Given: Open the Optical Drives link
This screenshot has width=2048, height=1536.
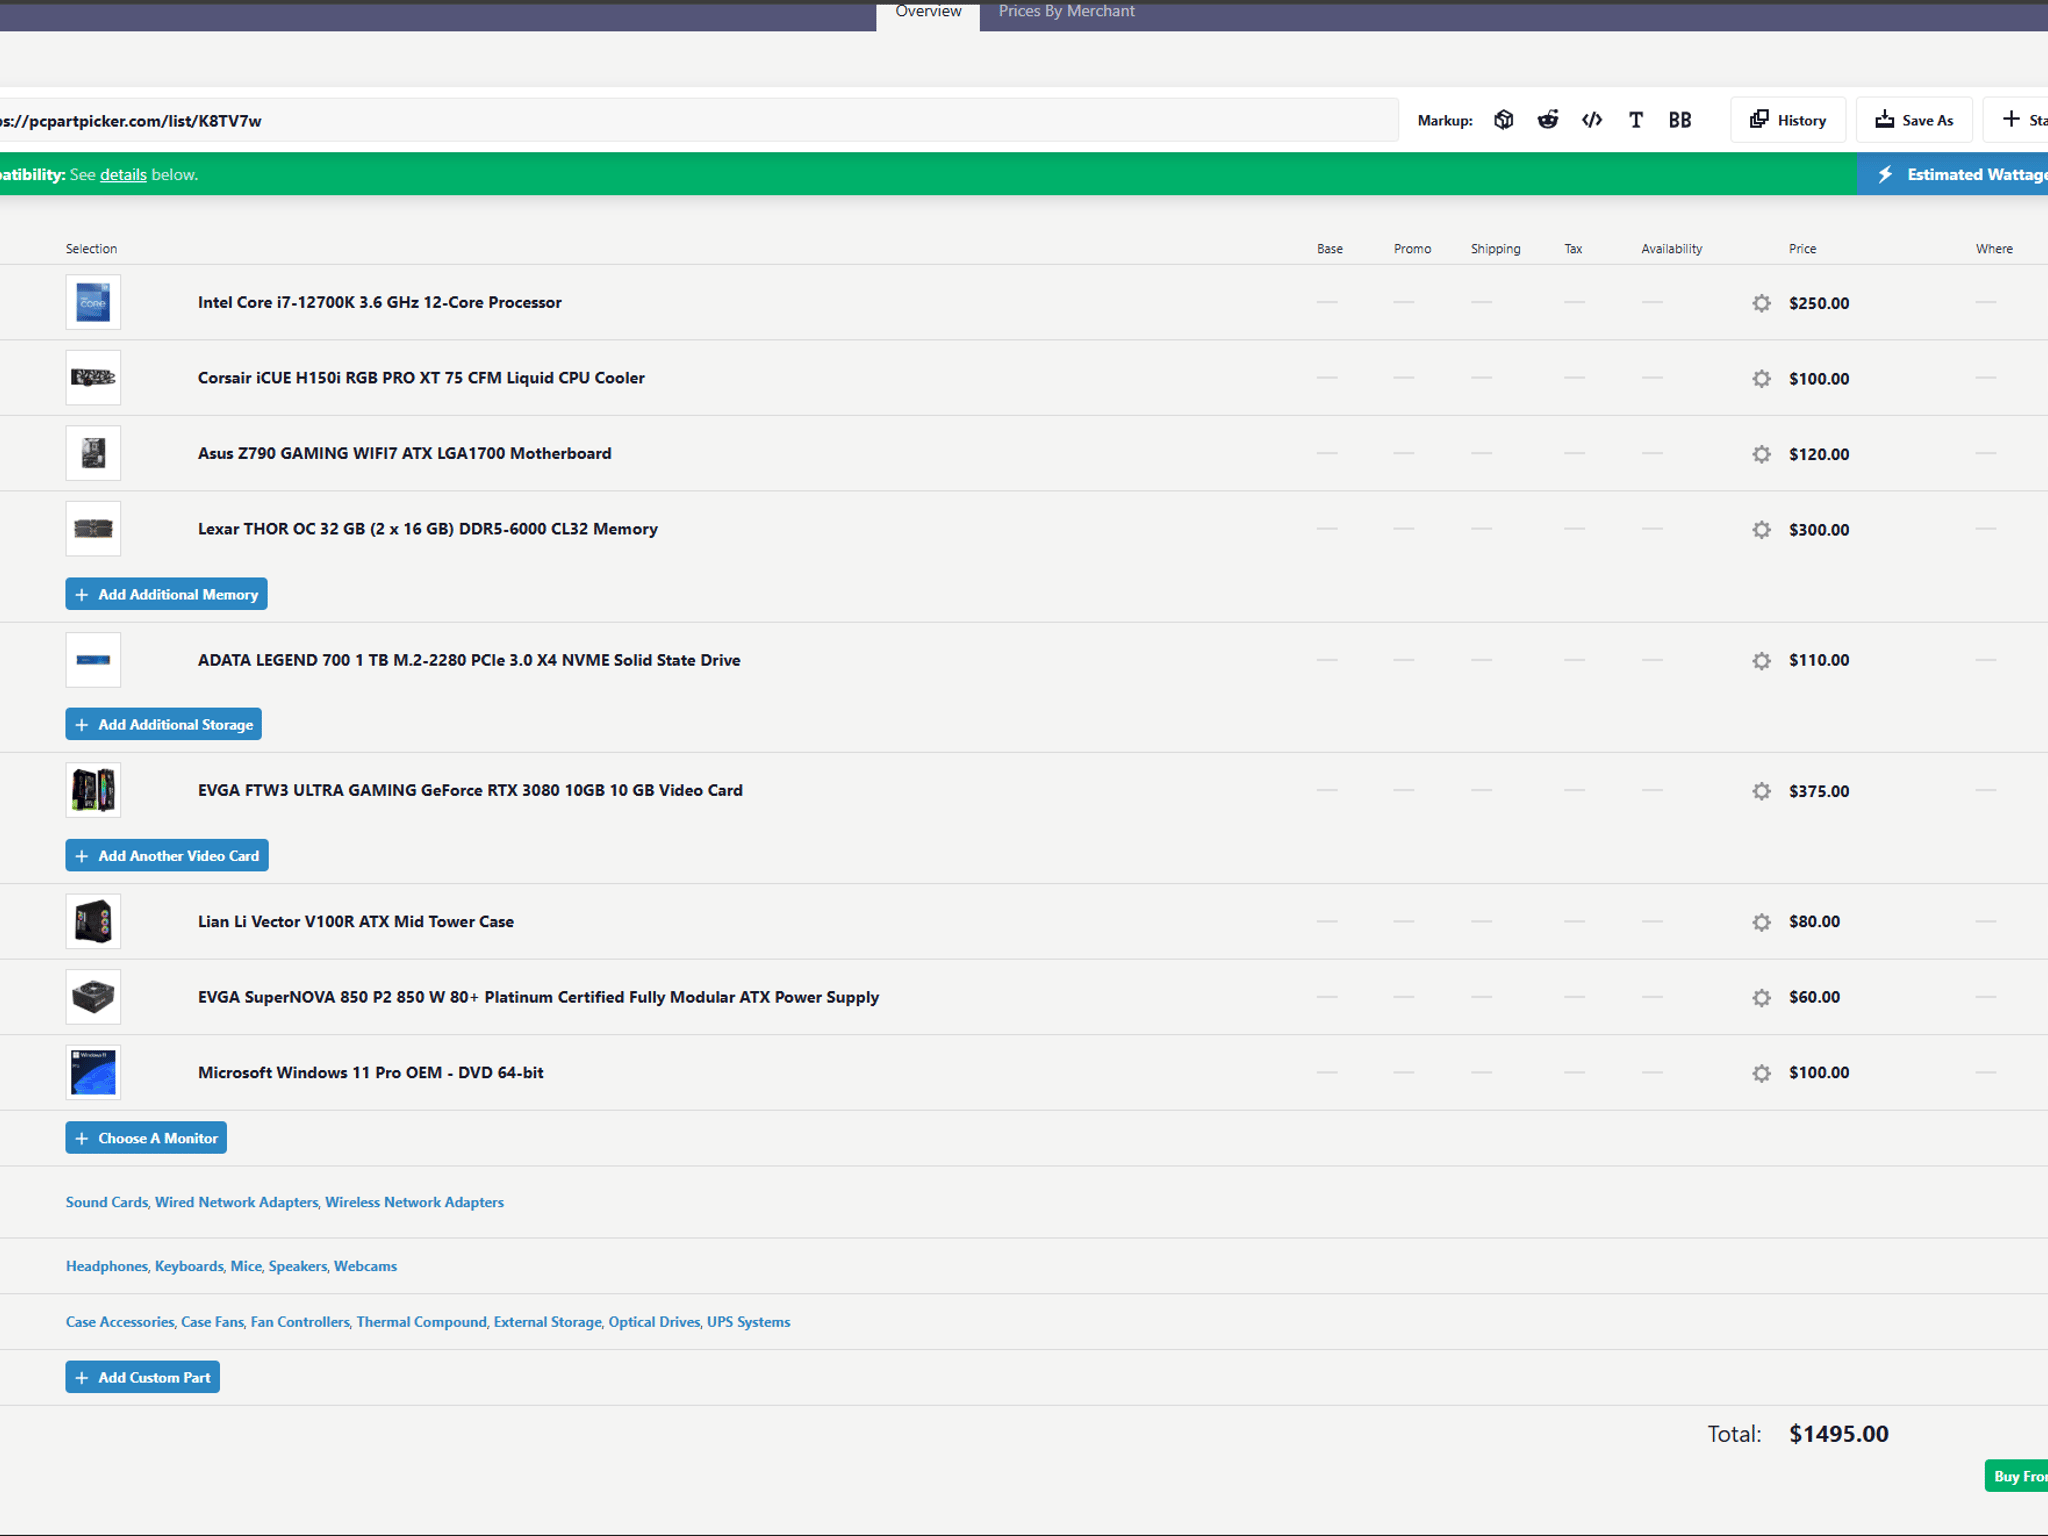Looking at the screenshot, I should pos(654,1322).
